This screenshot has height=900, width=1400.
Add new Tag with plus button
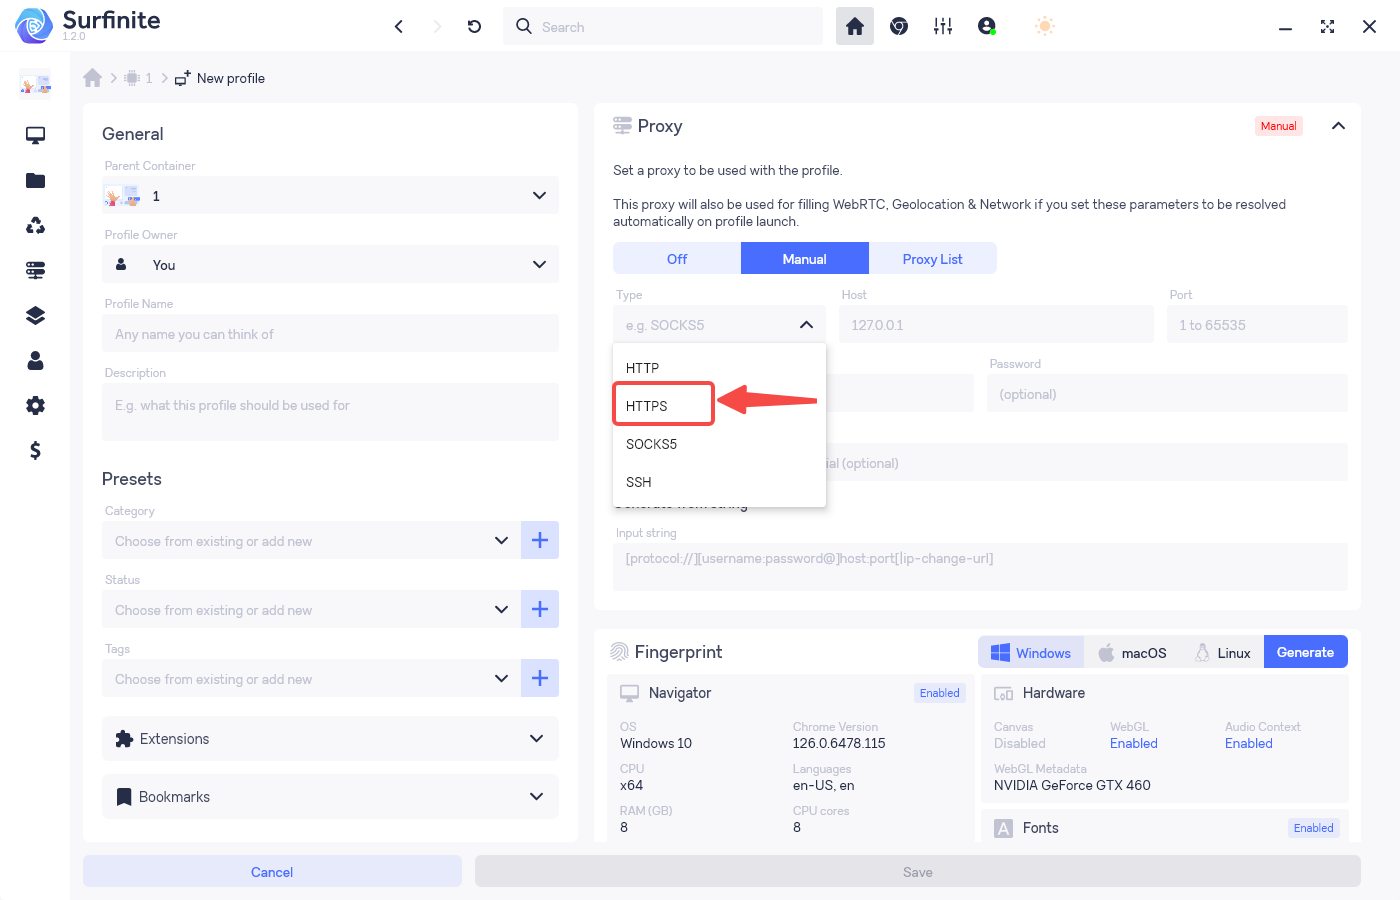(x=540, y=678)
